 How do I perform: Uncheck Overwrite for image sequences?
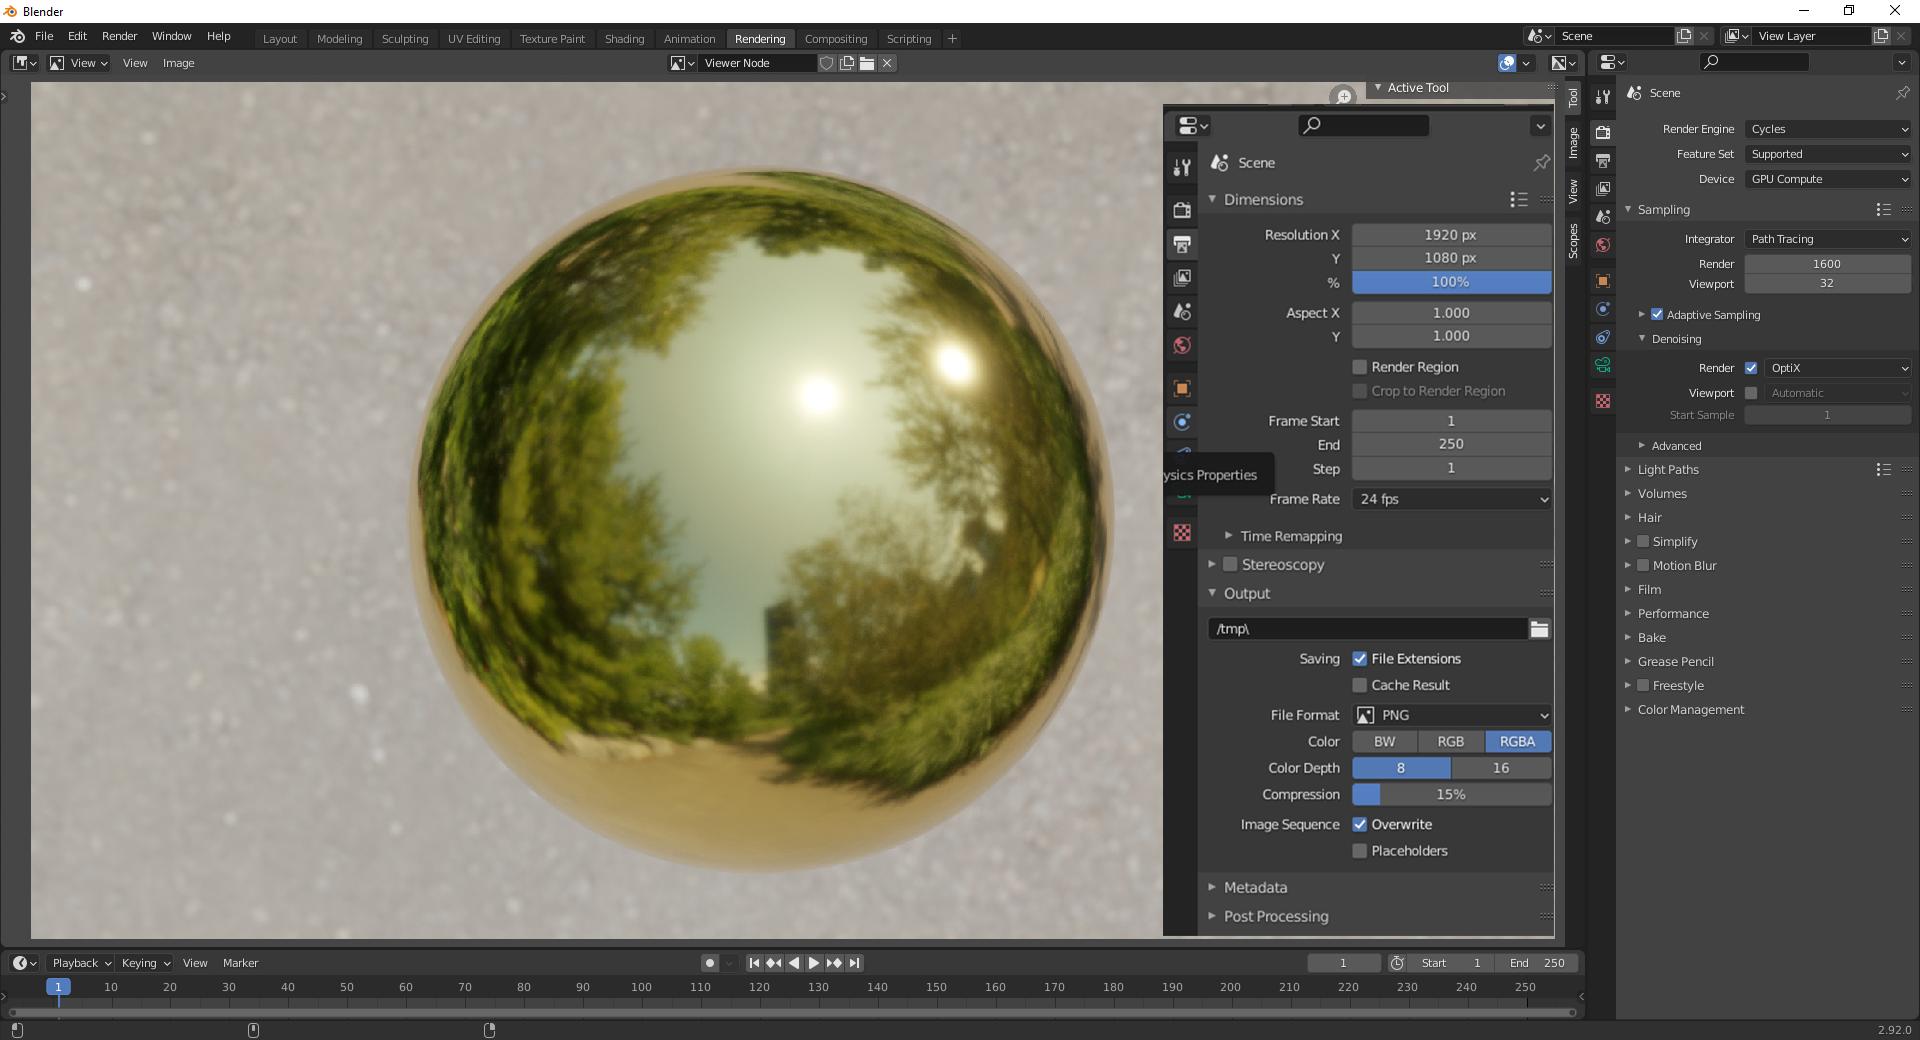(x=1360, y=825)
